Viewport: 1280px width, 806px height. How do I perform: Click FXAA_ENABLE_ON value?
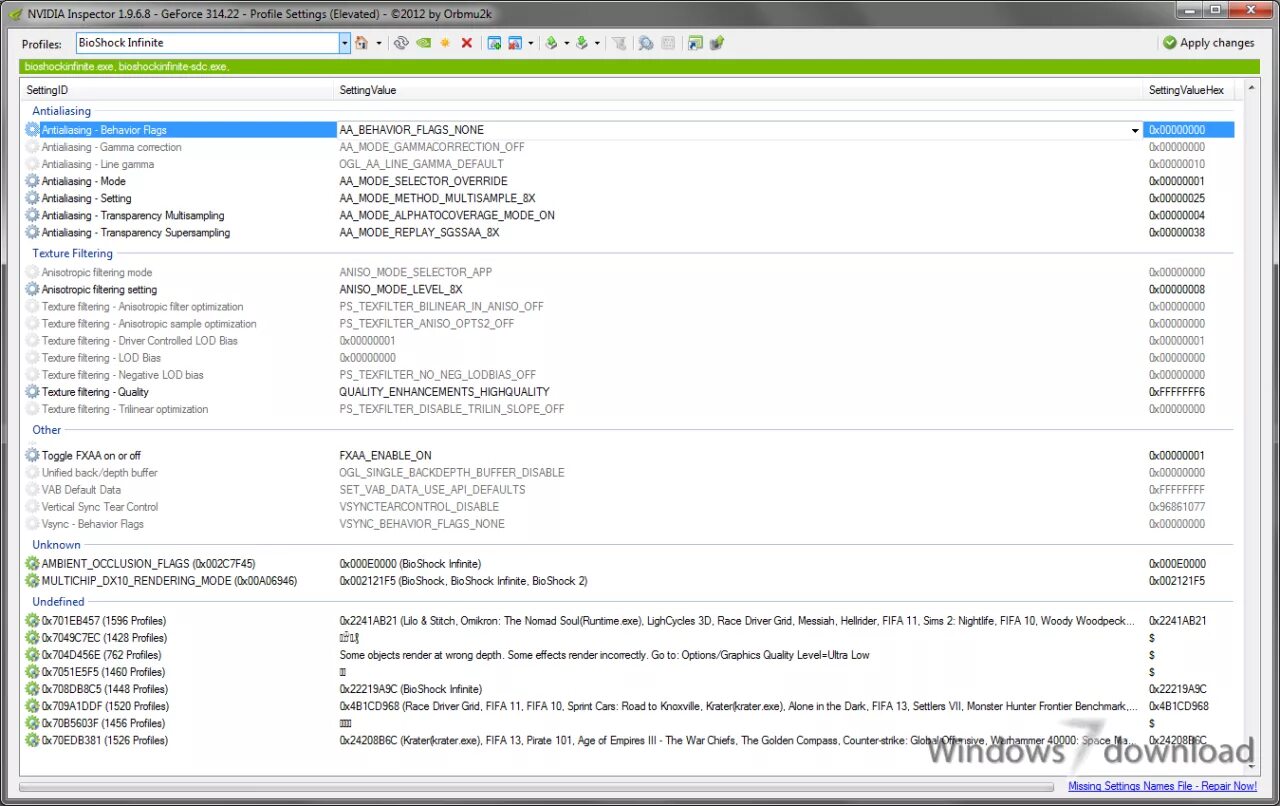coord(385,455)
